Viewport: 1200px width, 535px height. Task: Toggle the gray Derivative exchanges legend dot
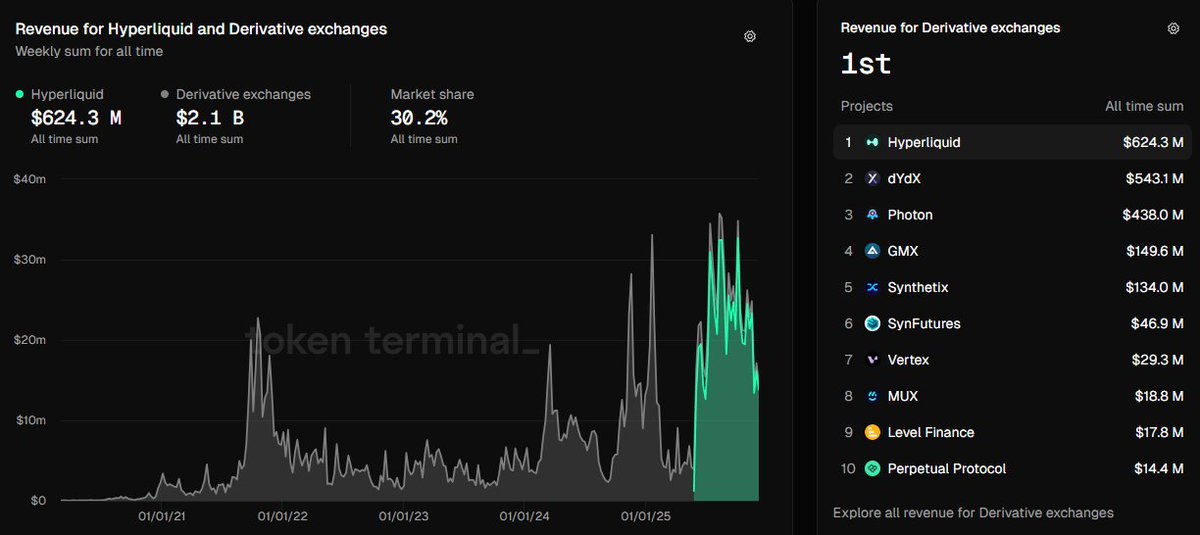[x=165, y=94]
